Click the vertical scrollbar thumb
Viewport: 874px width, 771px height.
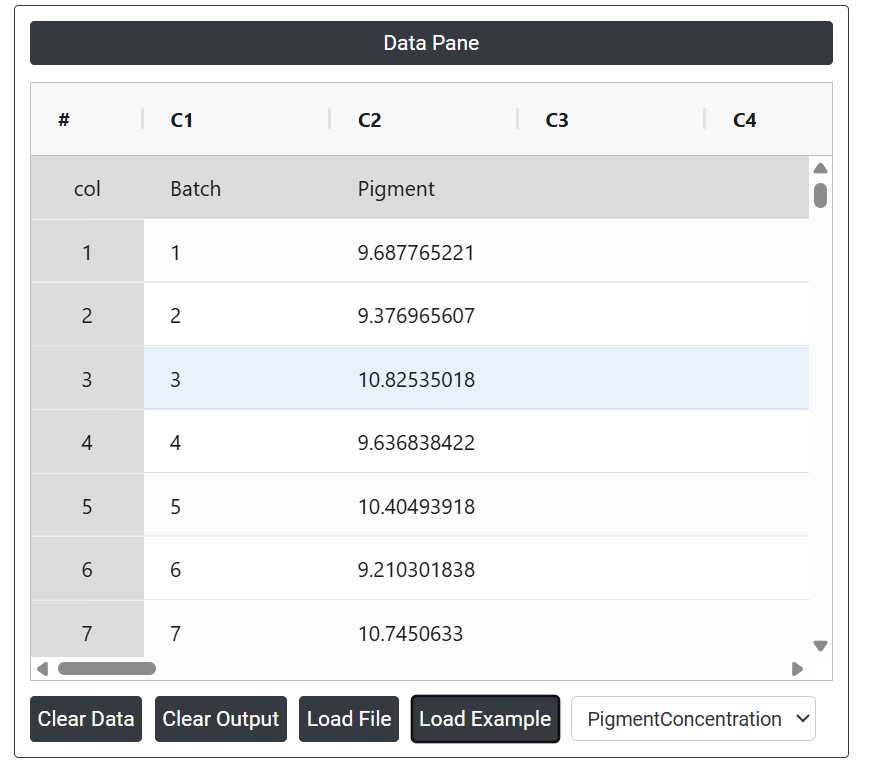(820, 195)
